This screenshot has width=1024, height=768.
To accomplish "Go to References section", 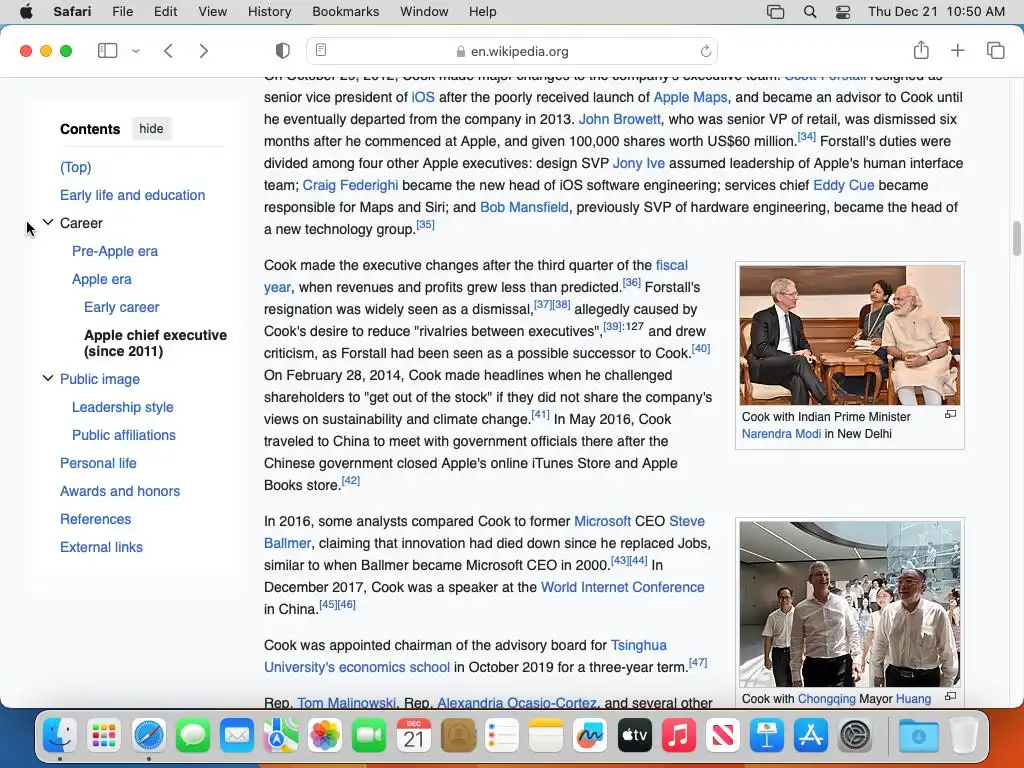I will pyautogui.click(x=95, y=520).
